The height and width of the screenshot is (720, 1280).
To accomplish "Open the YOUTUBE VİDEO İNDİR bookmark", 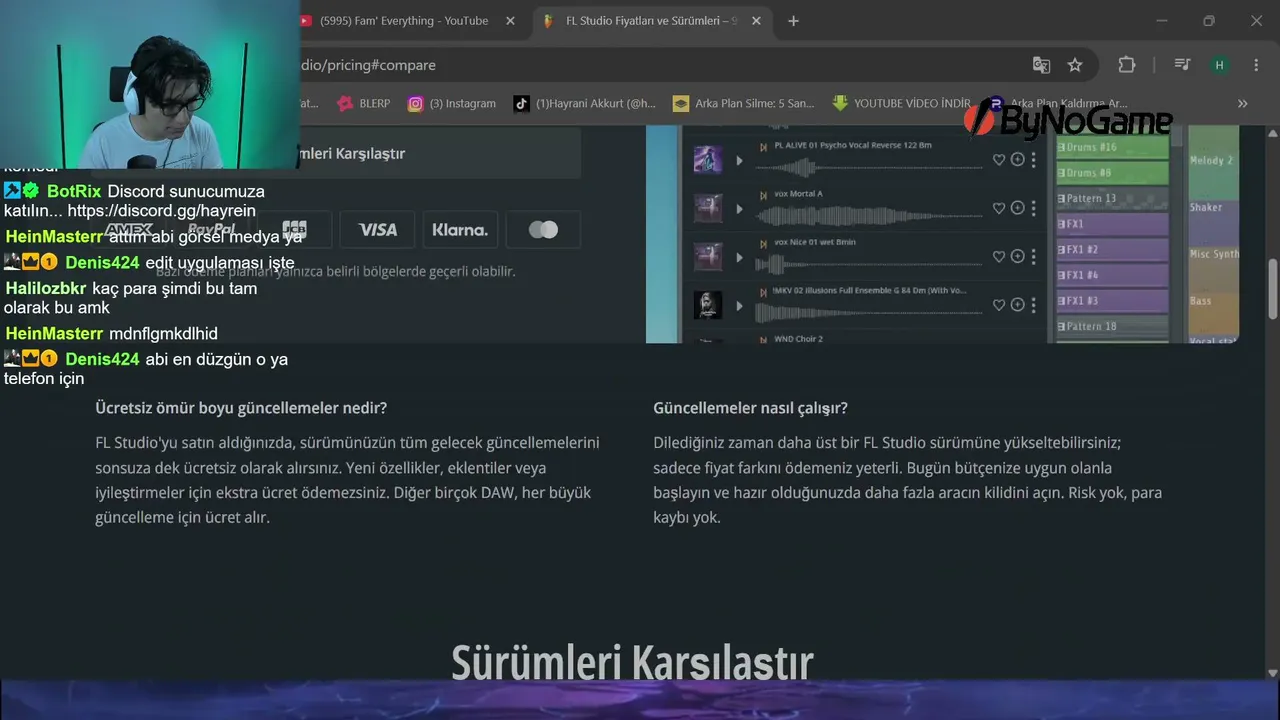I will click(x=902, y=103).
